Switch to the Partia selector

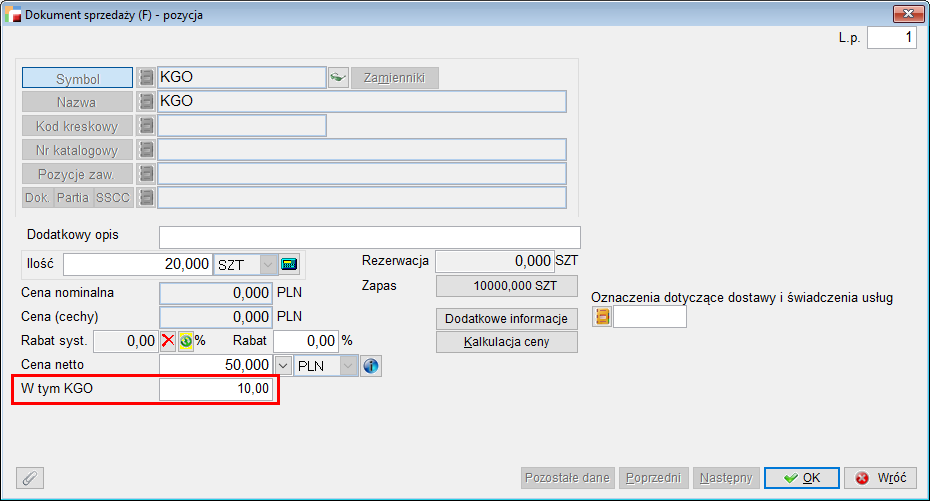(x=73, y=198)
